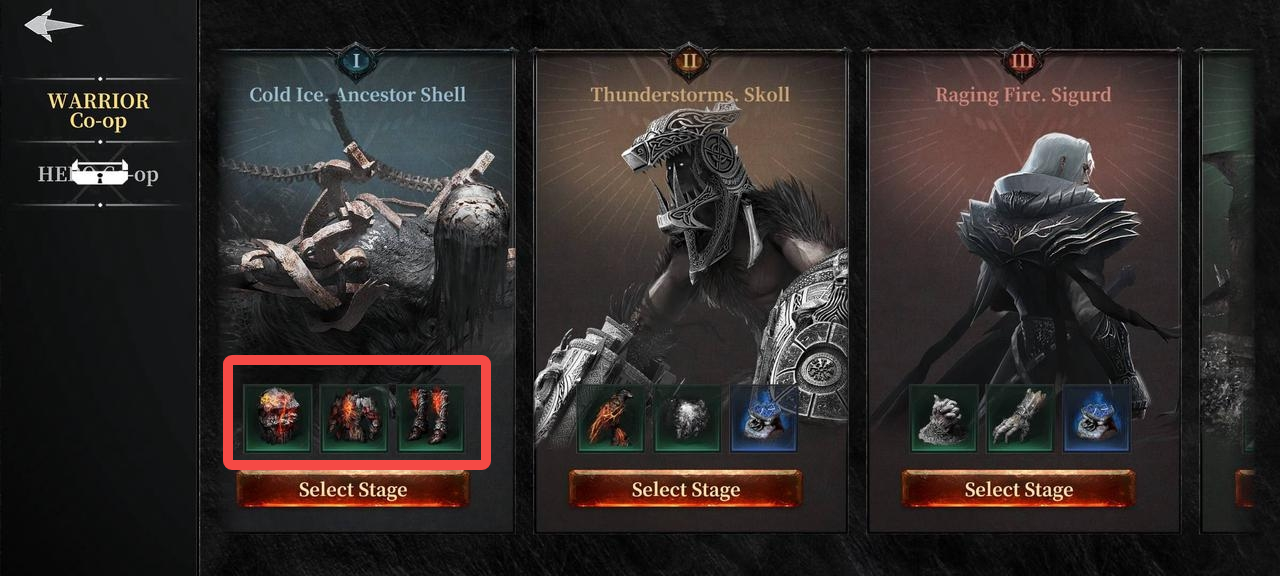Click the blue pouch reward under Skoll
Viewport: 1280px width, 576px height.
[x=764, y=418]
